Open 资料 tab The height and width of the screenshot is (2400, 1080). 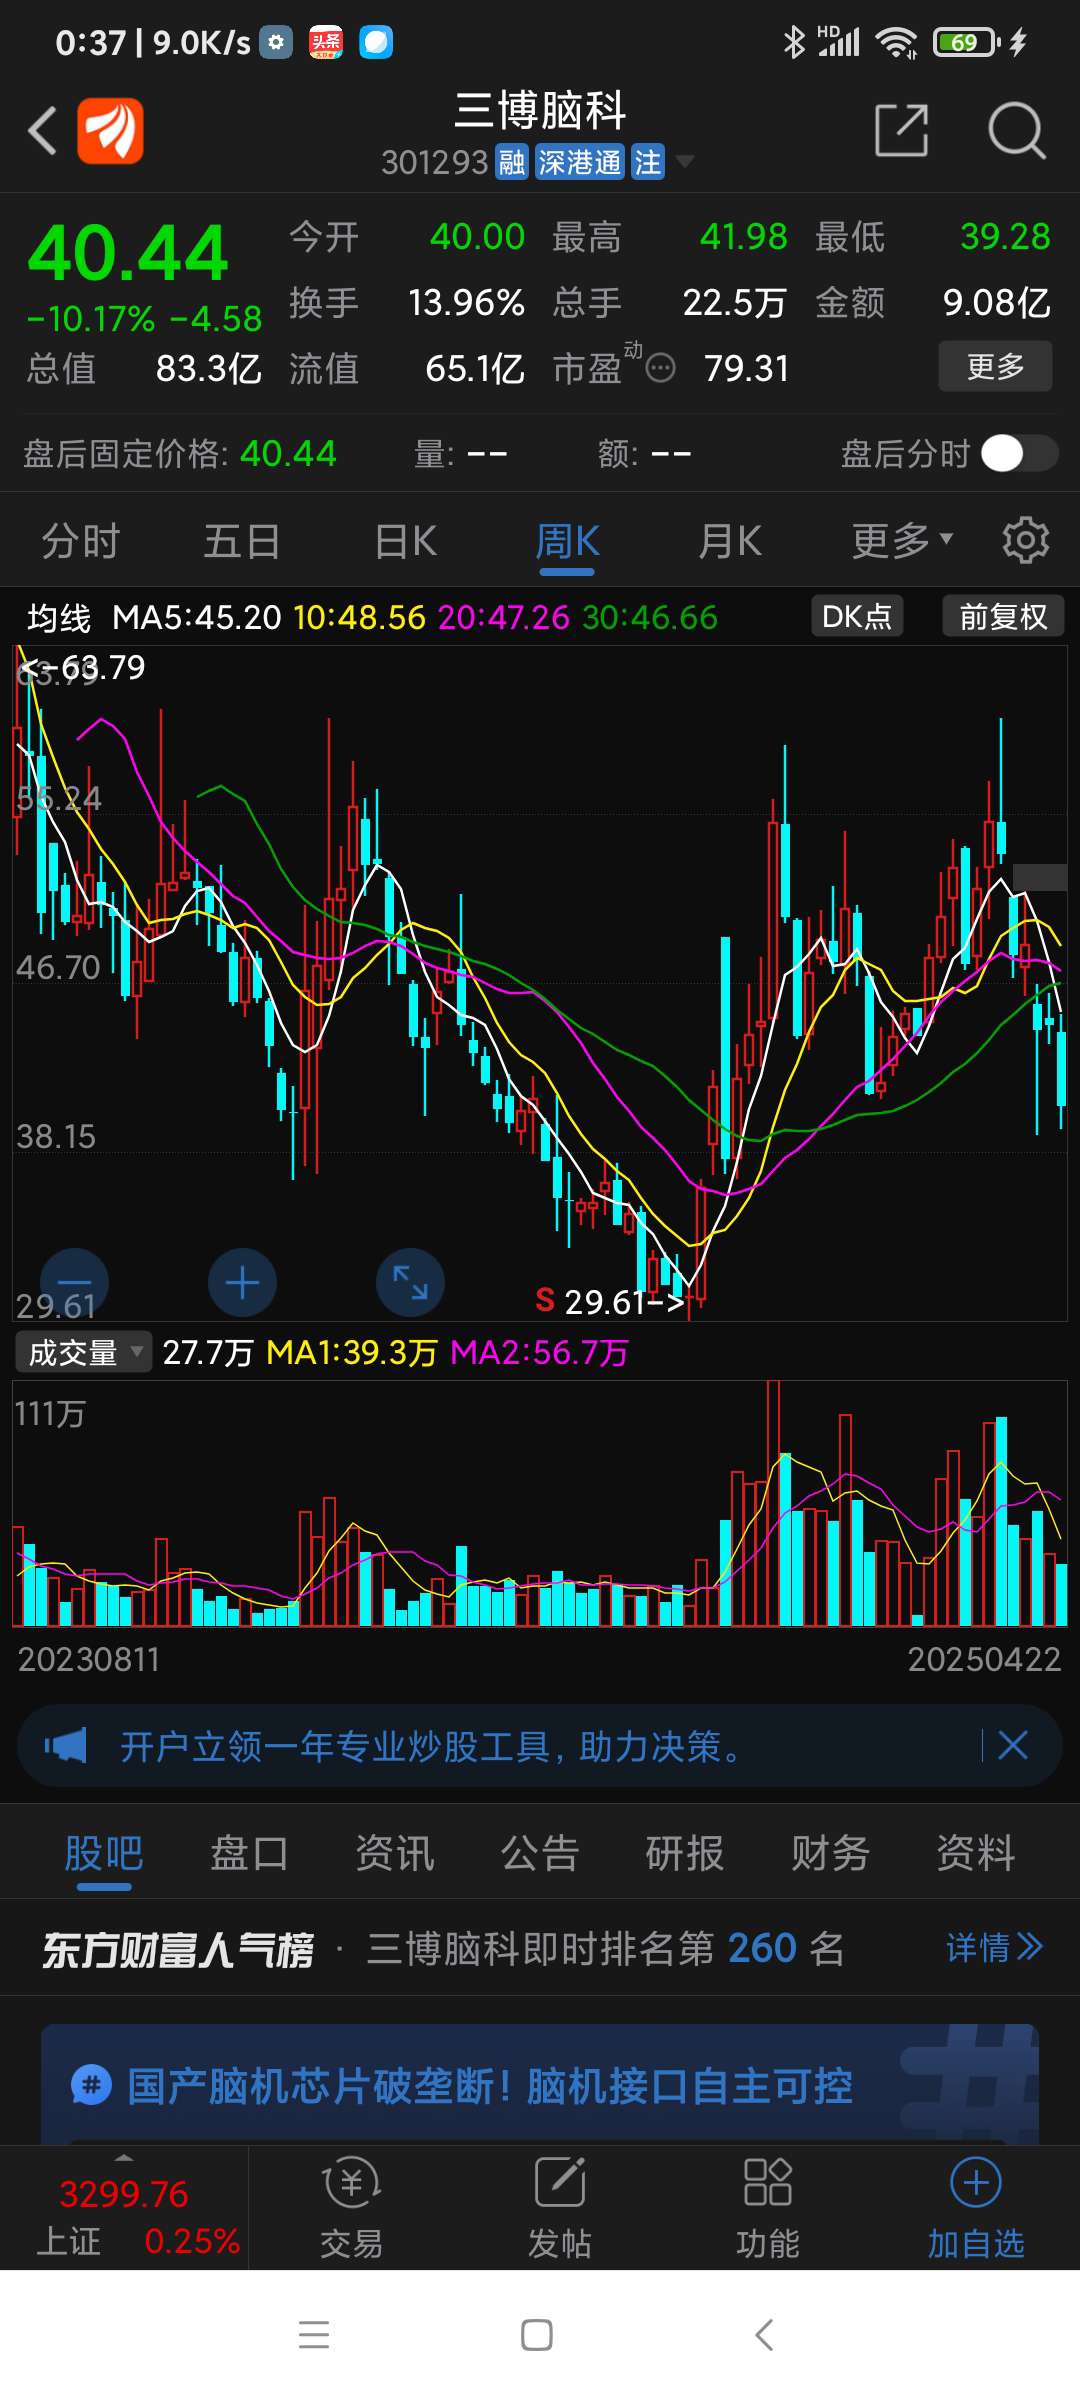[976, 1853]
